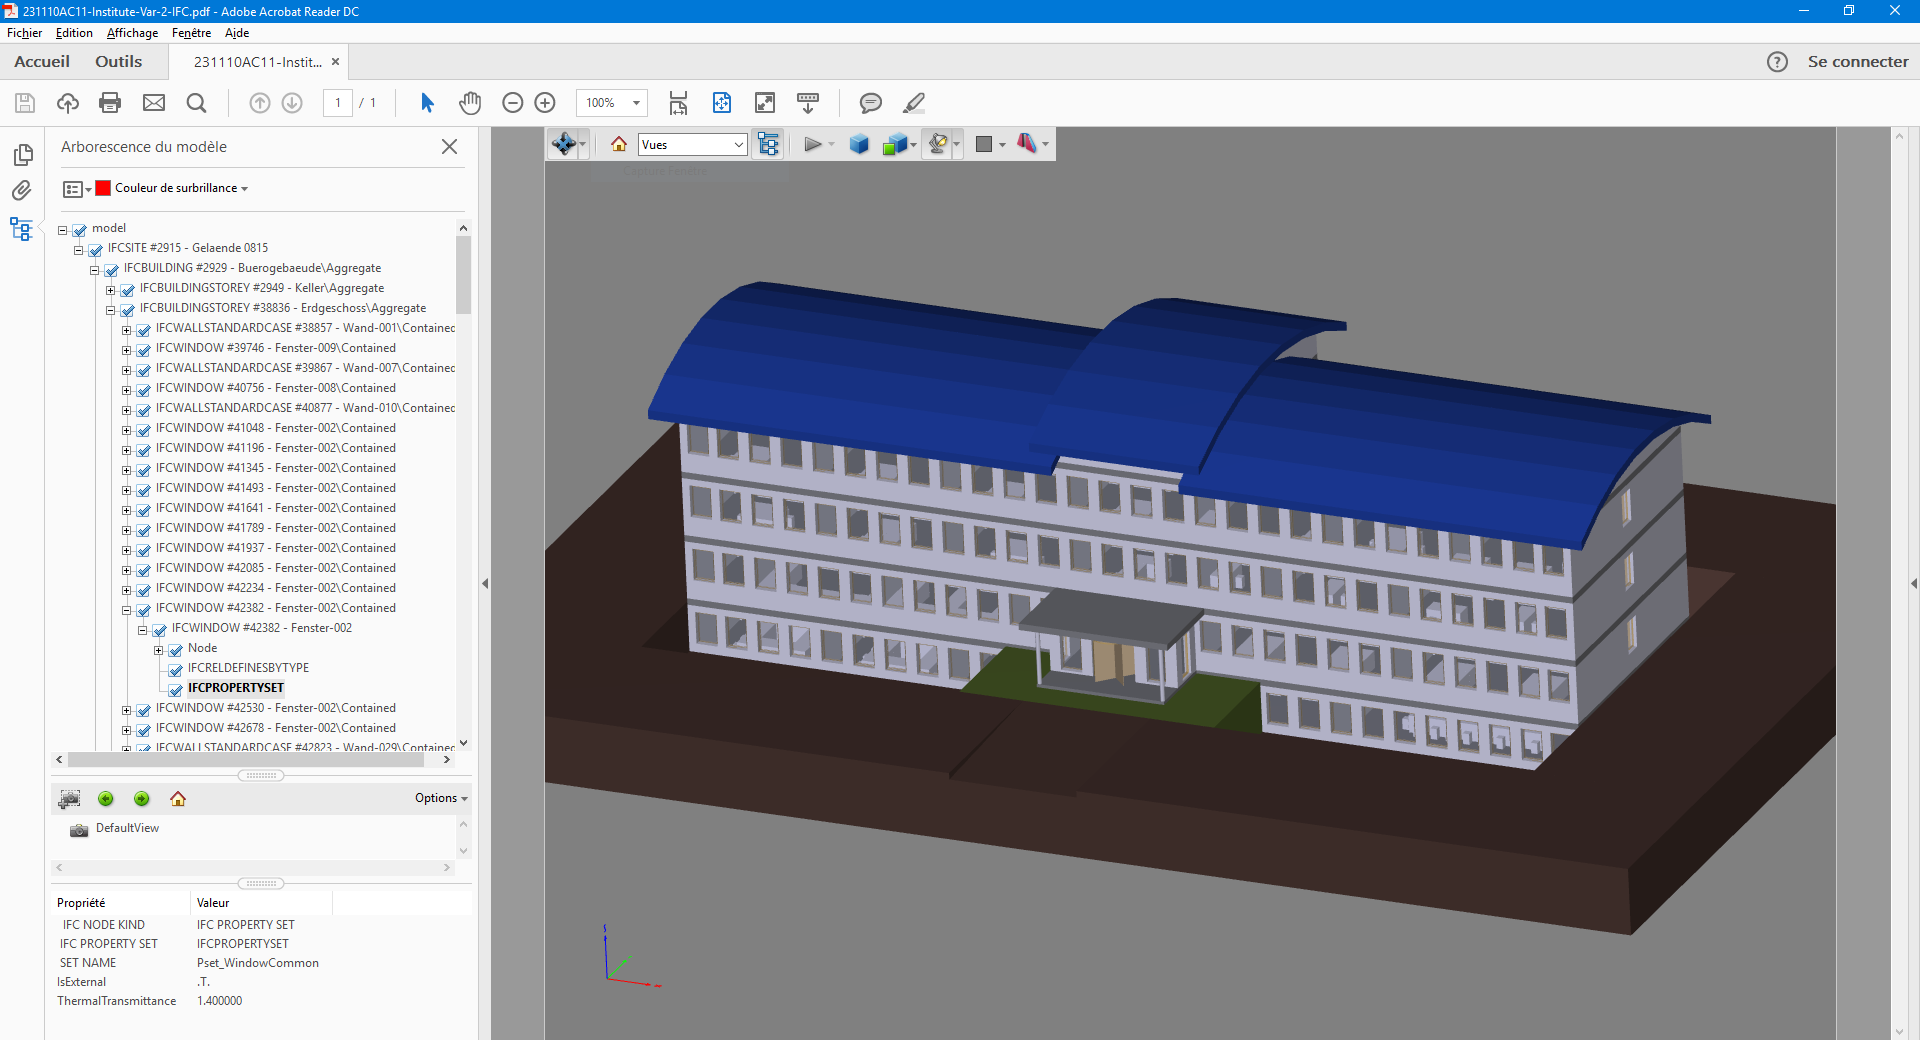Click the red highlight color swatch
The image size is (1920, 1040).
pos(103,188)
